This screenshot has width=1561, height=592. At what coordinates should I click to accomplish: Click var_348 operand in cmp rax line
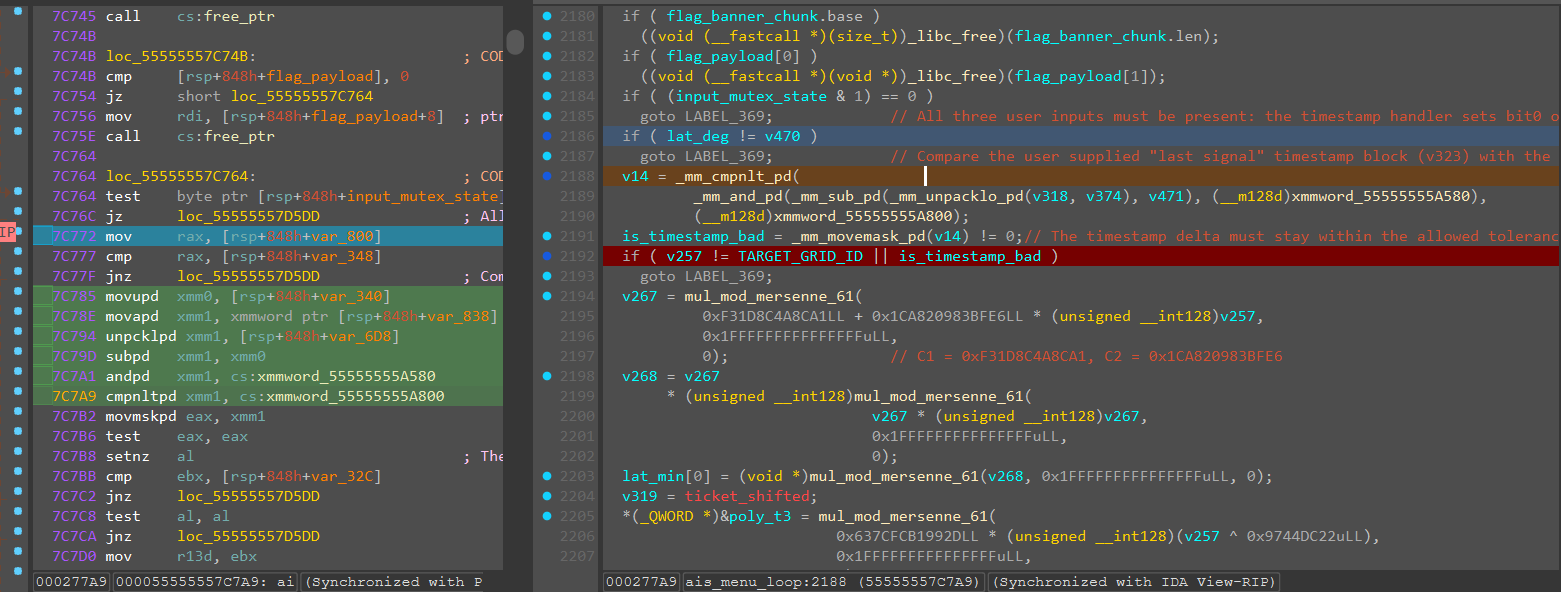[344, 257]
